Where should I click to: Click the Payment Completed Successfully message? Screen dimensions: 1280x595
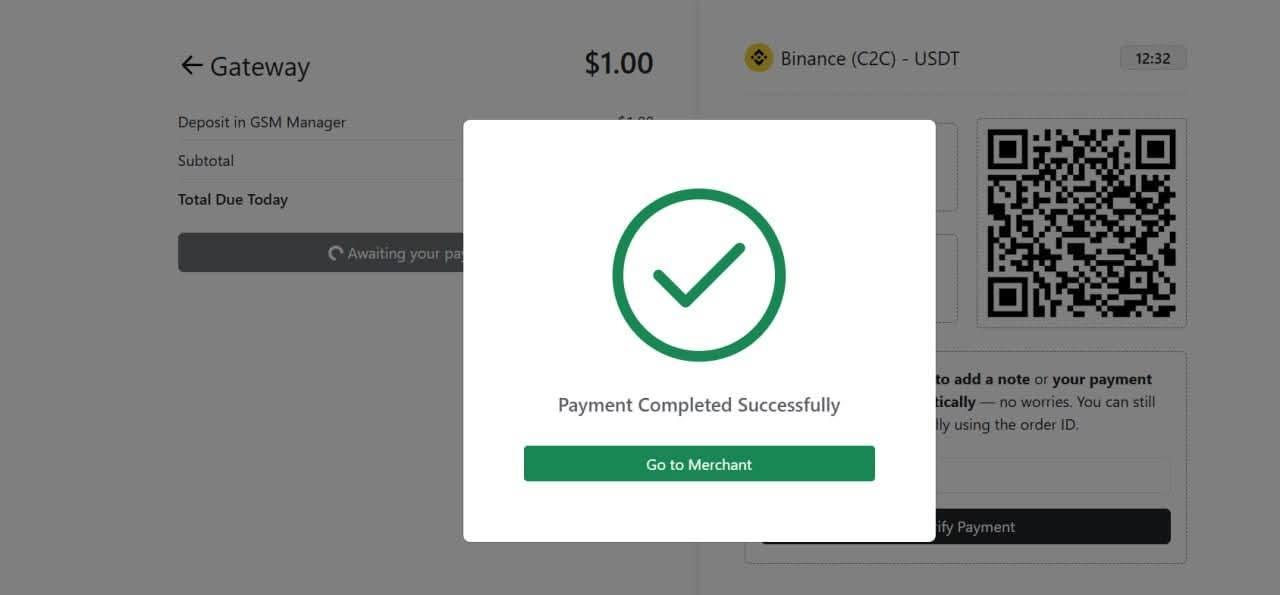click(699, 405)
